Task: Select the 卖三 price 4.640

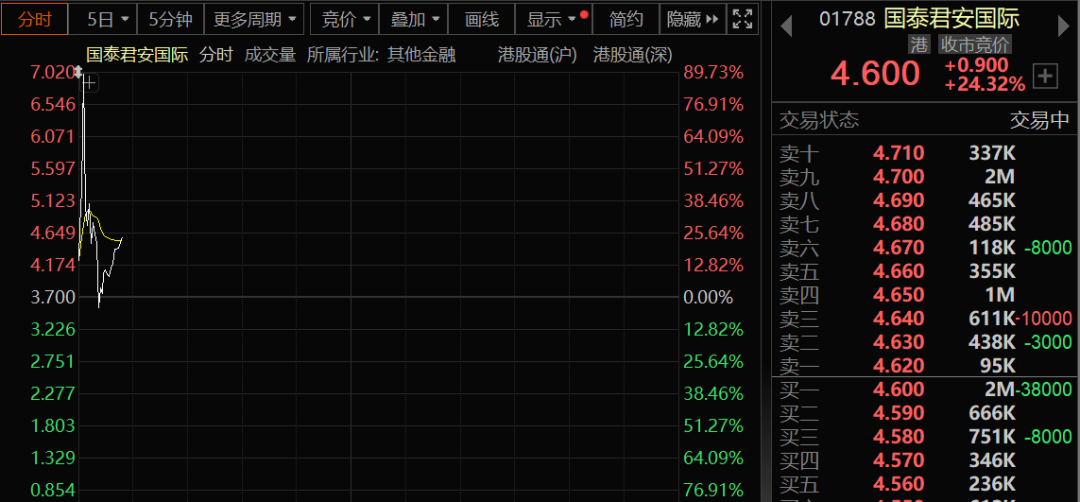Action: click(899, 318)
